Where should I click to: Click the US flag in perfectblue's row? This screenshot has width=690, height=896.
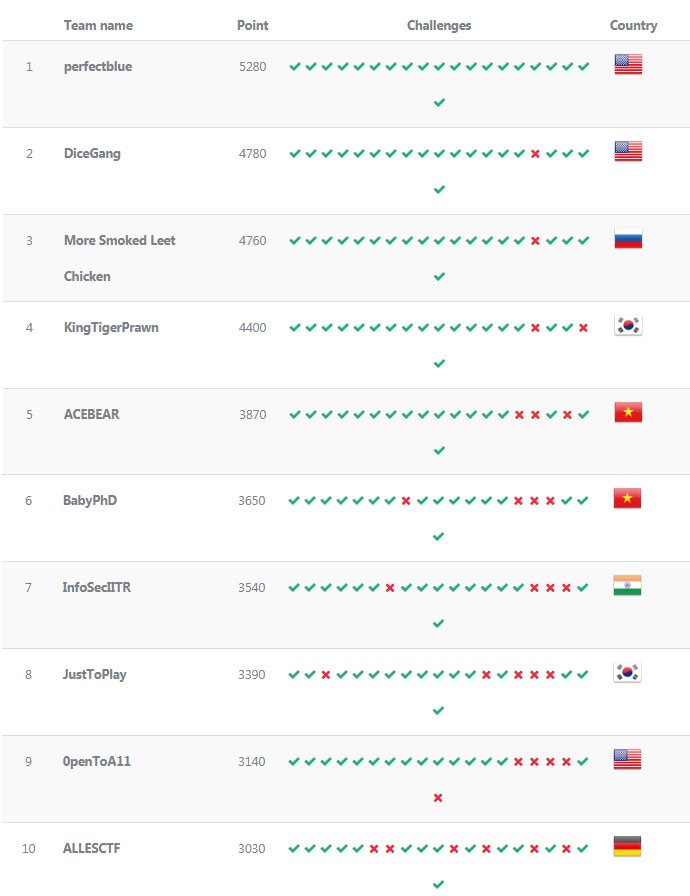[627, 65]
